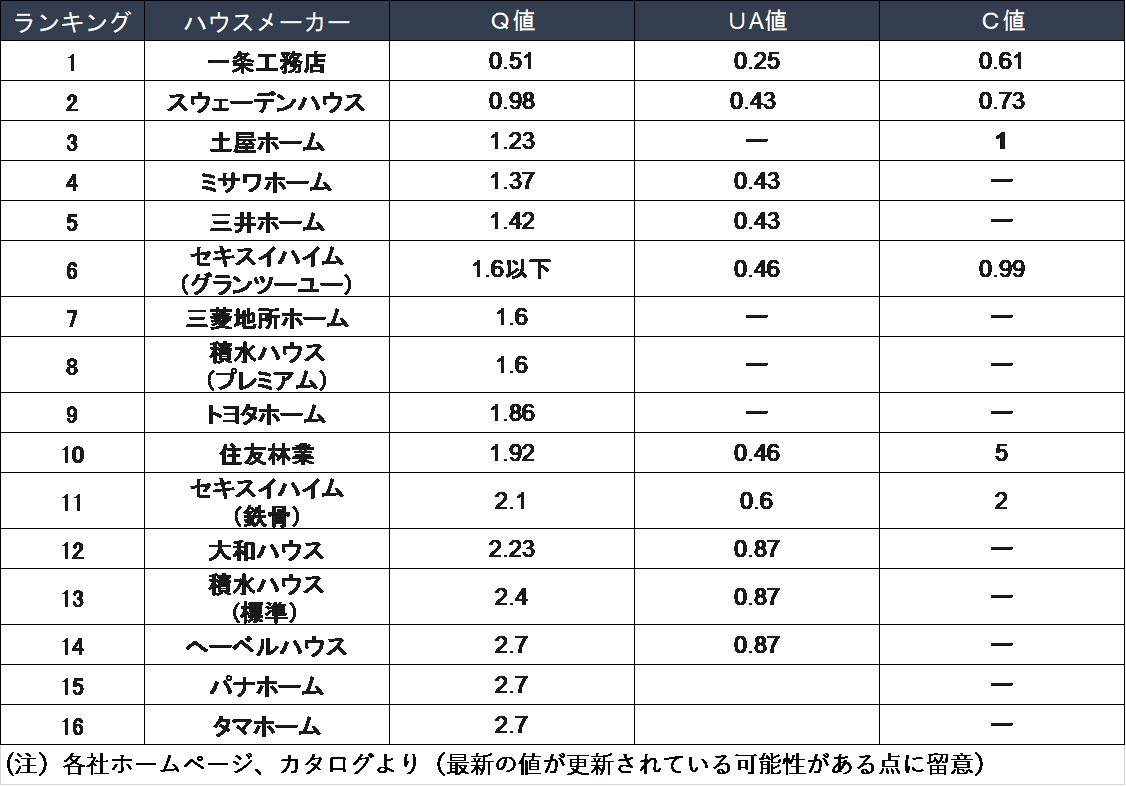
Task: Click C値 0.61 for 一条工務店
Action: point(1000,61)
